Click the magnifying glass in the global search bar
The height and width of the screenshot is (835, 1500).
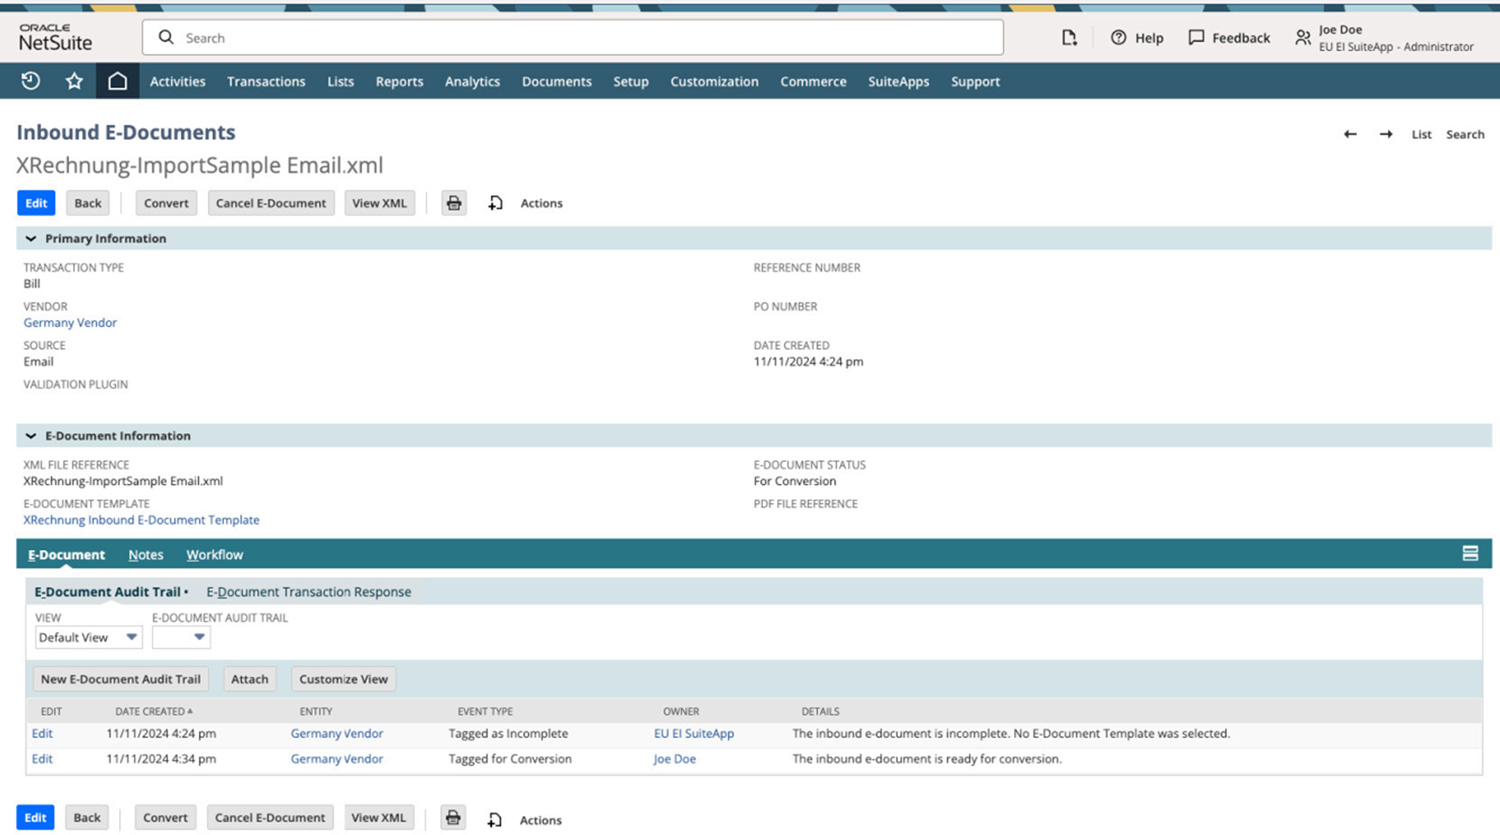(x=165, y=37)
